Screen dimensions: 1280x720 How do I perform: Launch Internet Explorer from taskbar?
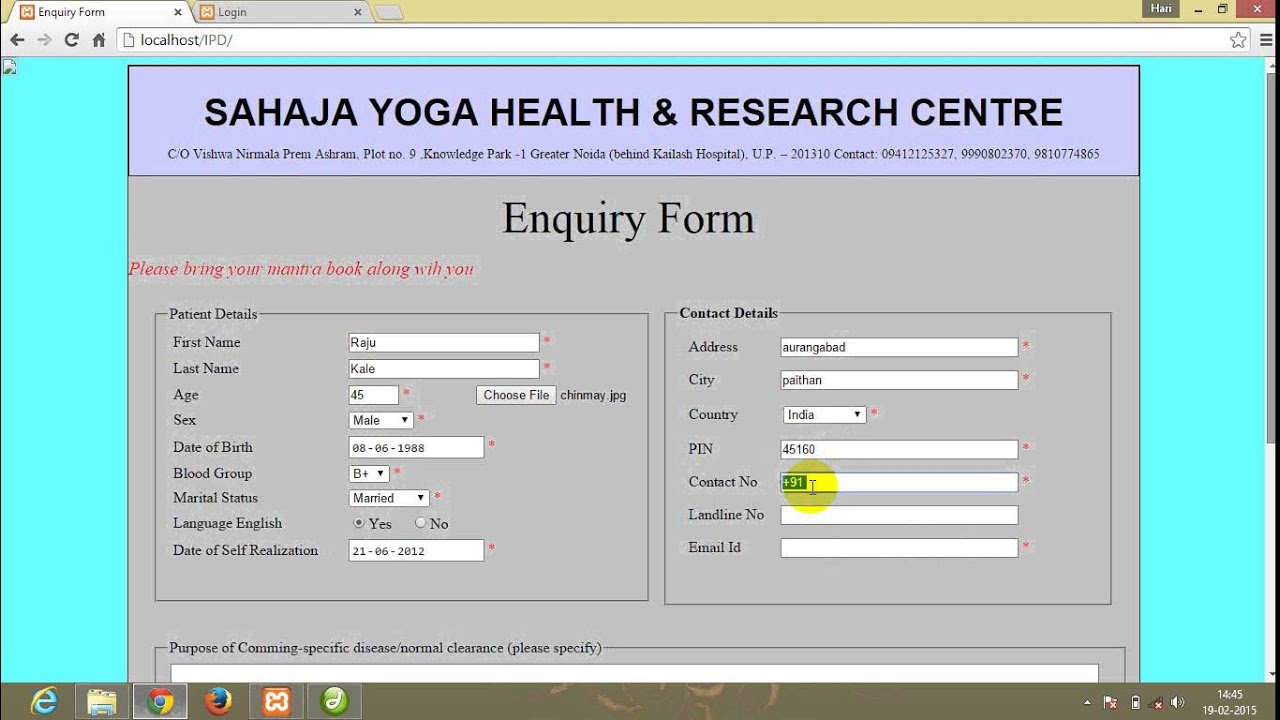coord(44,701)
